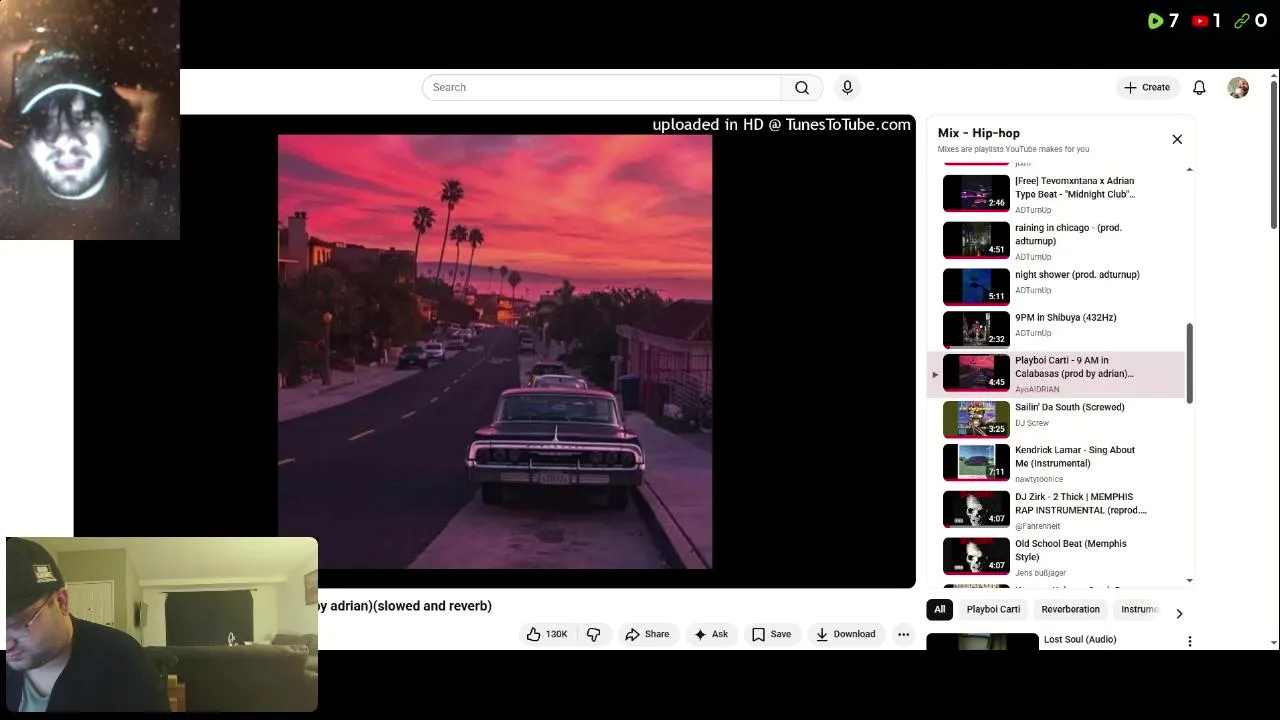The height and width of the screenshot is (720, 1280).
Task: Play night shower (prod. adturnup) thumbnail
Action: point(976,286)
